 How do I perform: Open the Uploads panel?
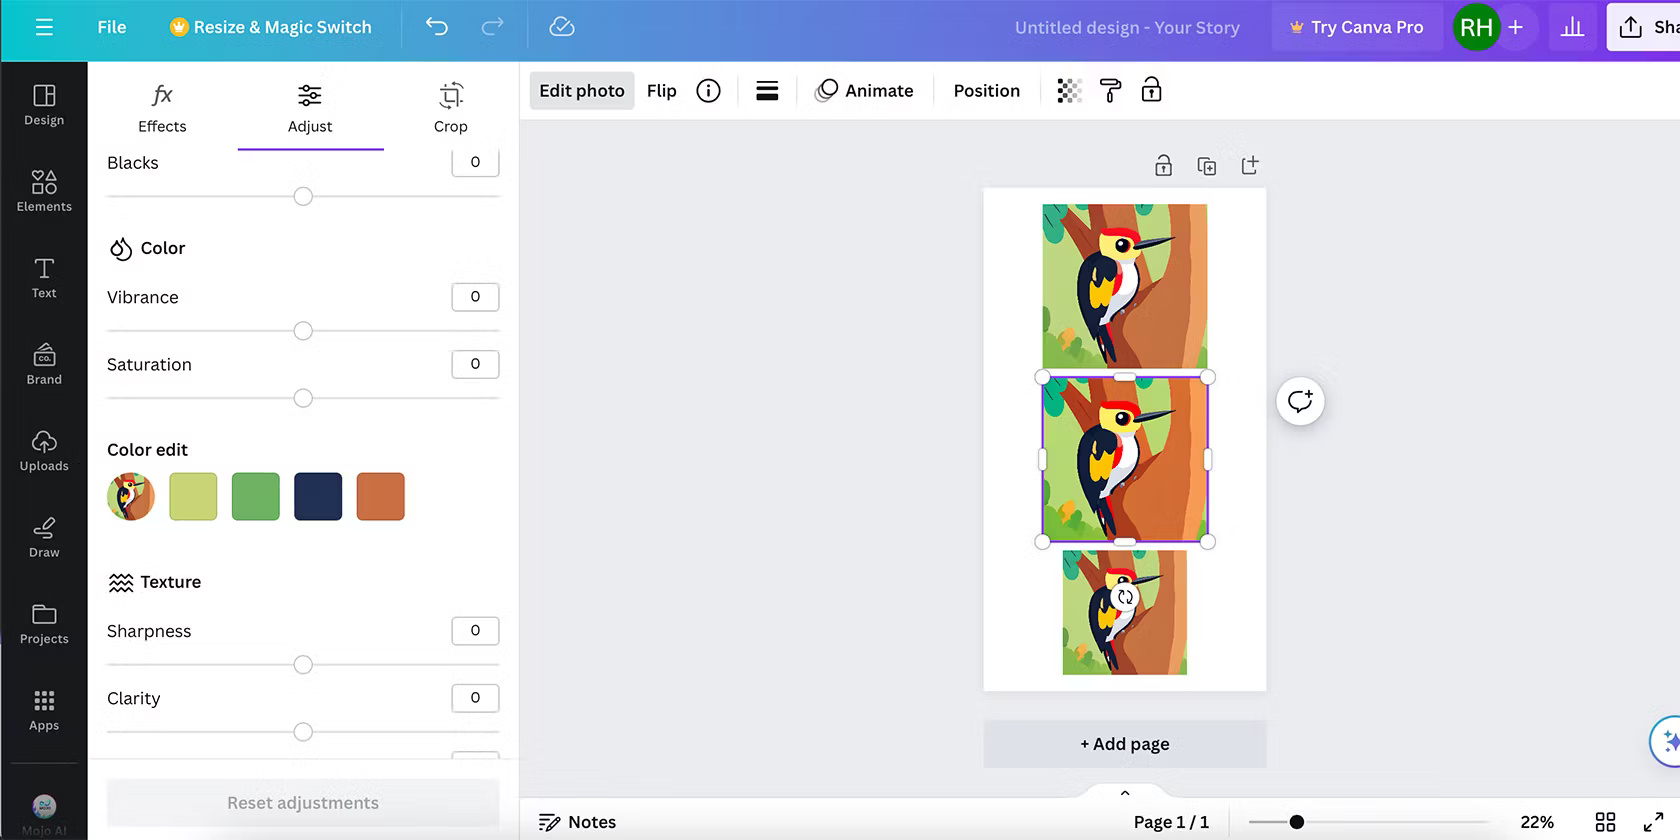[44, 450]
